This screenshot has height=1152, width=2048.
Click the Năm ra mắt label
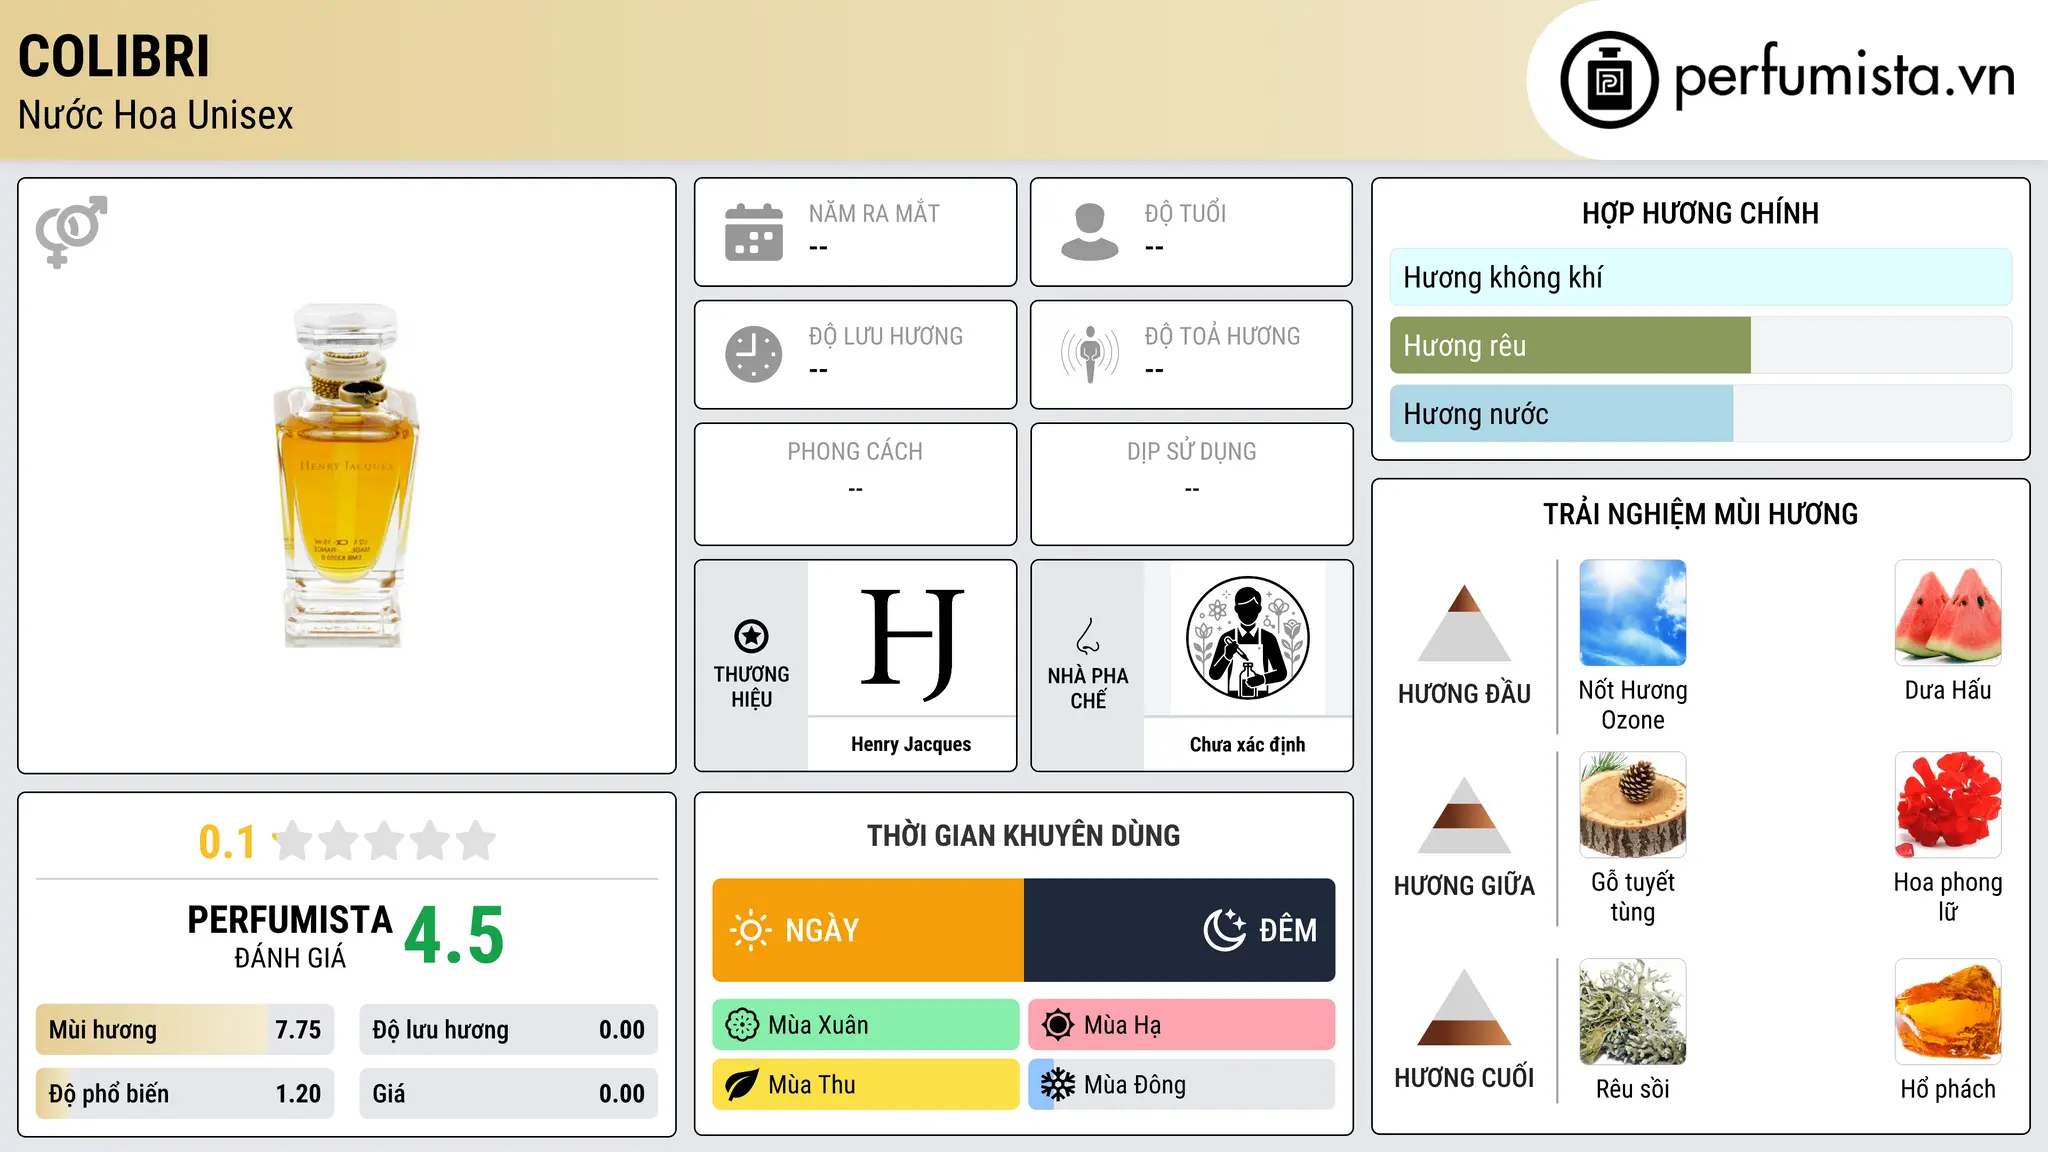[874, 213]
